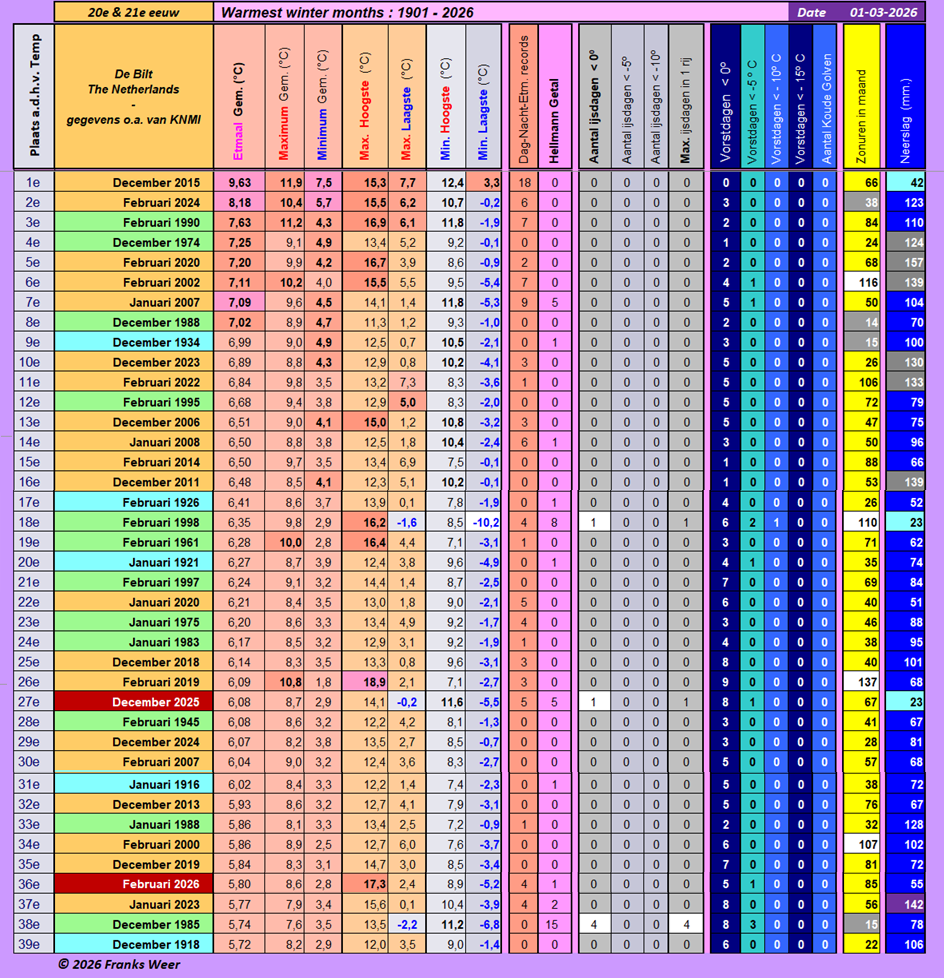Select the "Etmaal Gem. (°C)" column header
944x978 pixels.
pos(238,97)
